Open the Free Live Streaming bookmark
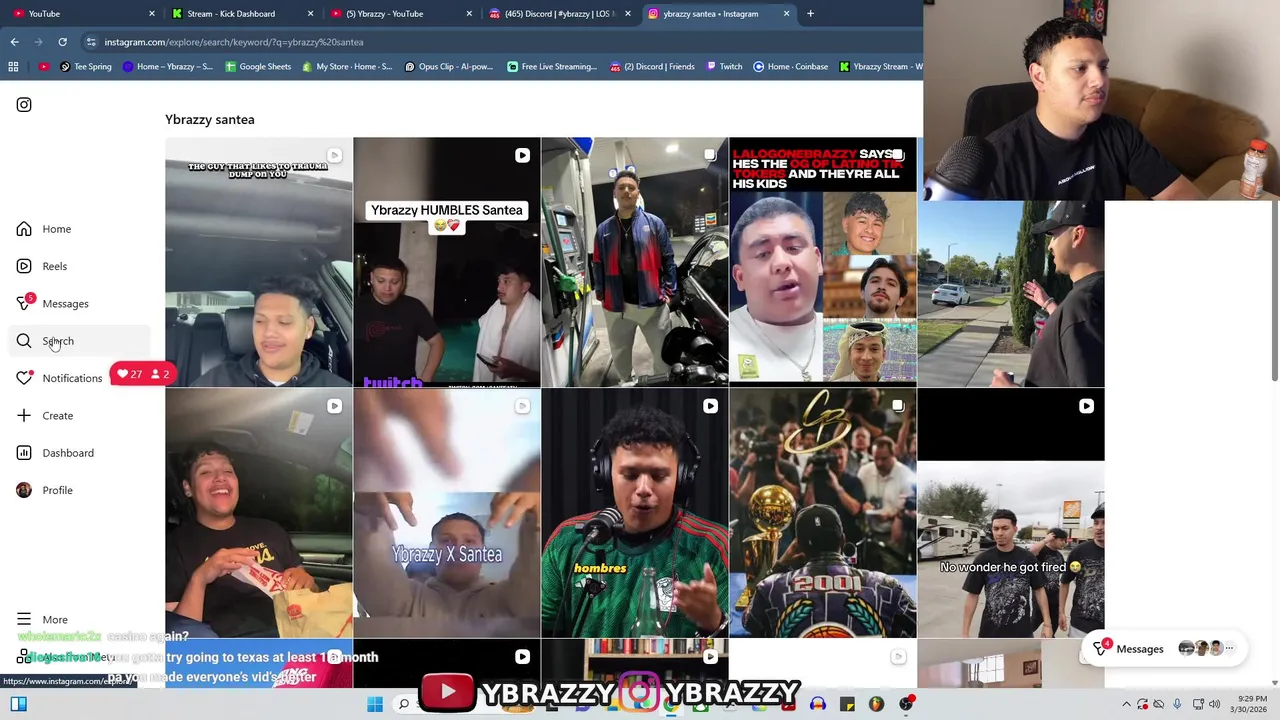The image size is (1280, 720). click(552, 66)
